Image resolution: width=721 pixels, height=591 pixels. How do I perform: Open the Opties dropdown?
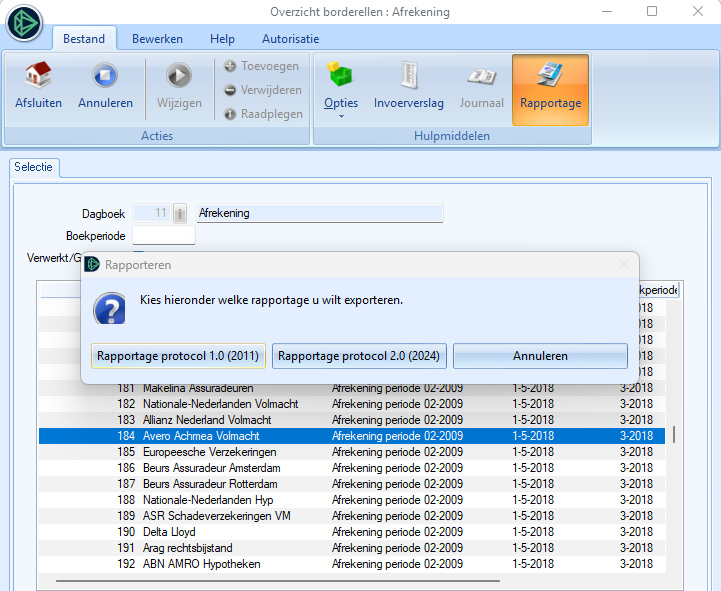click(341, 89)
